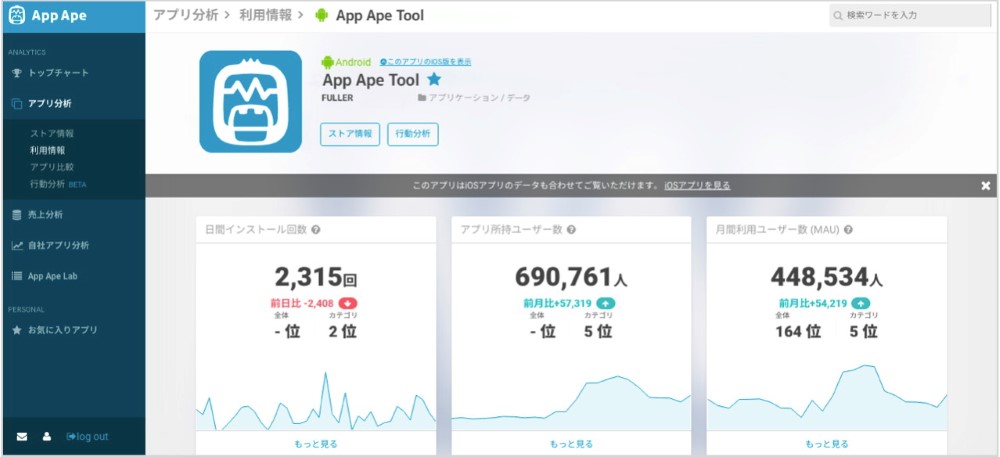The width and height of the screenshot is (1000, 457).
Task: Open App Ape Lab in the sidebar
Action: pyautogui.click(x=45, y=277)
